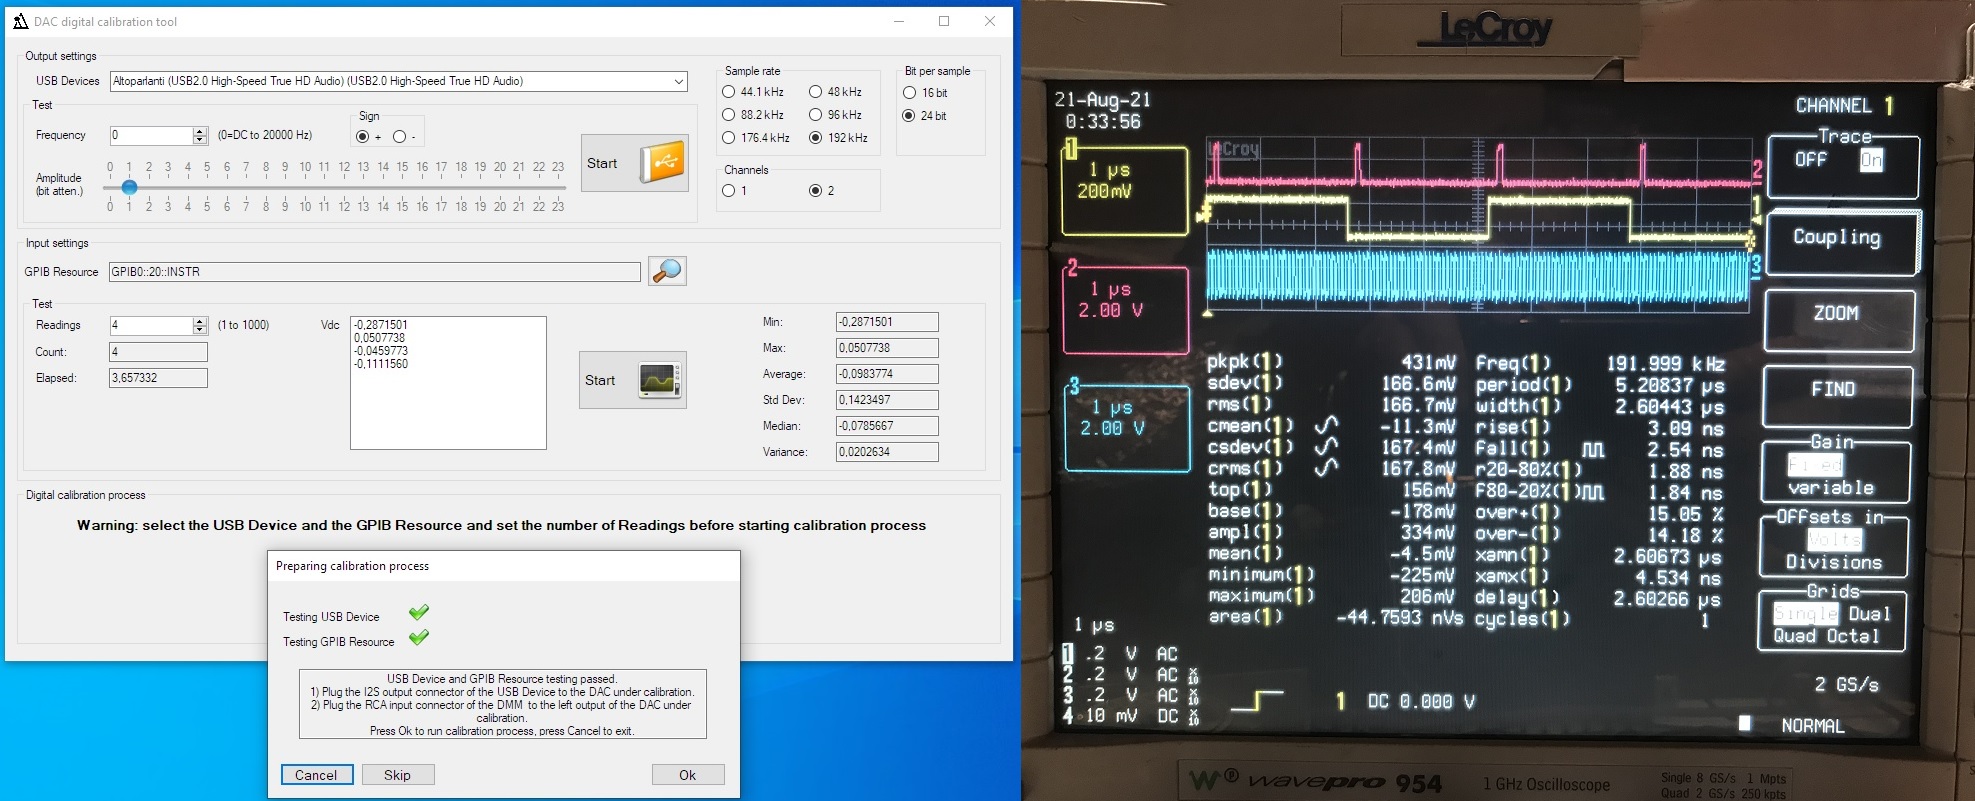The width and height of the screenshot is (1975, 801).
Task: Select the 96 kHz sample rate
Action: pyautogui.click(x=815, y=115)
